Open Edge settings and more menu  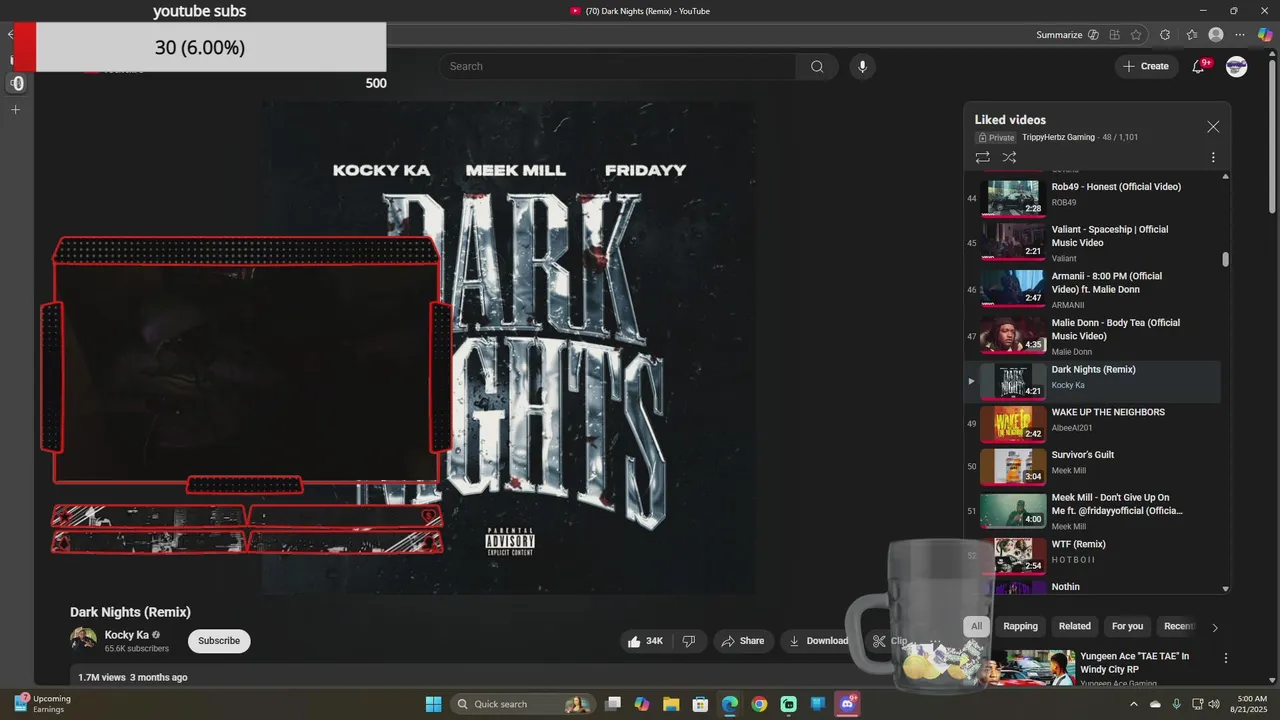click(x=1240, y=34)
